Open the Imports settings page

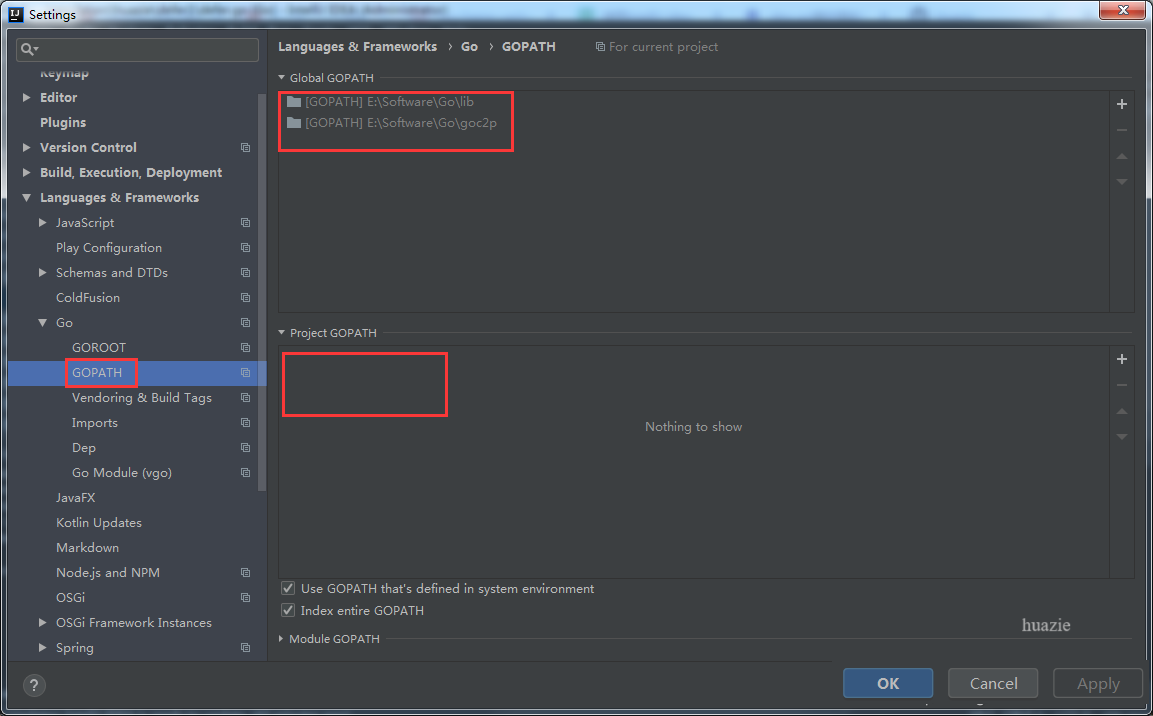pyautogui.click(x=95, y=423)
